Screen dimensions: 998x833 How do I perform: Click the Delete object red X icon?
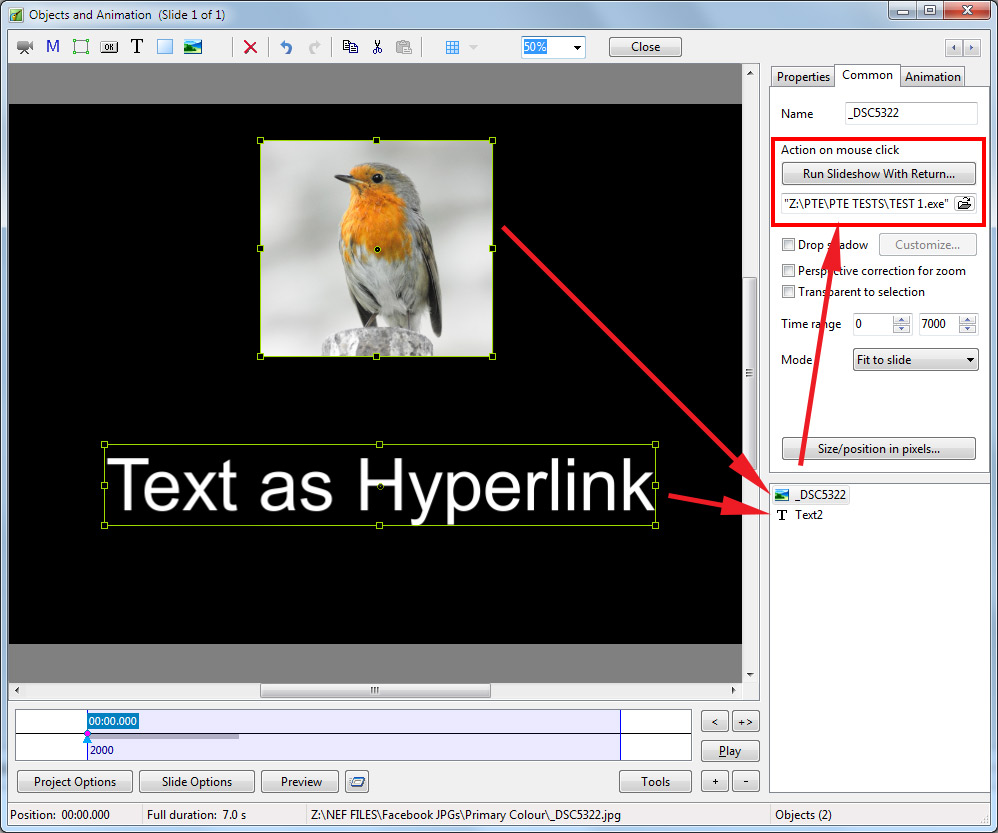[250, 46]
